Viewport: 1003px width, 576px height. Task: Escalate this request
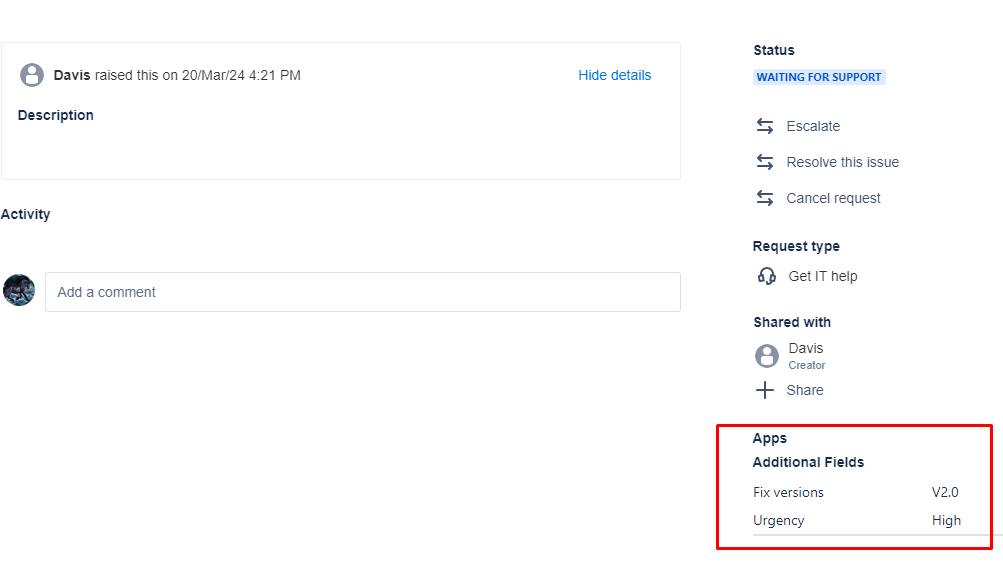click(812, 126)
